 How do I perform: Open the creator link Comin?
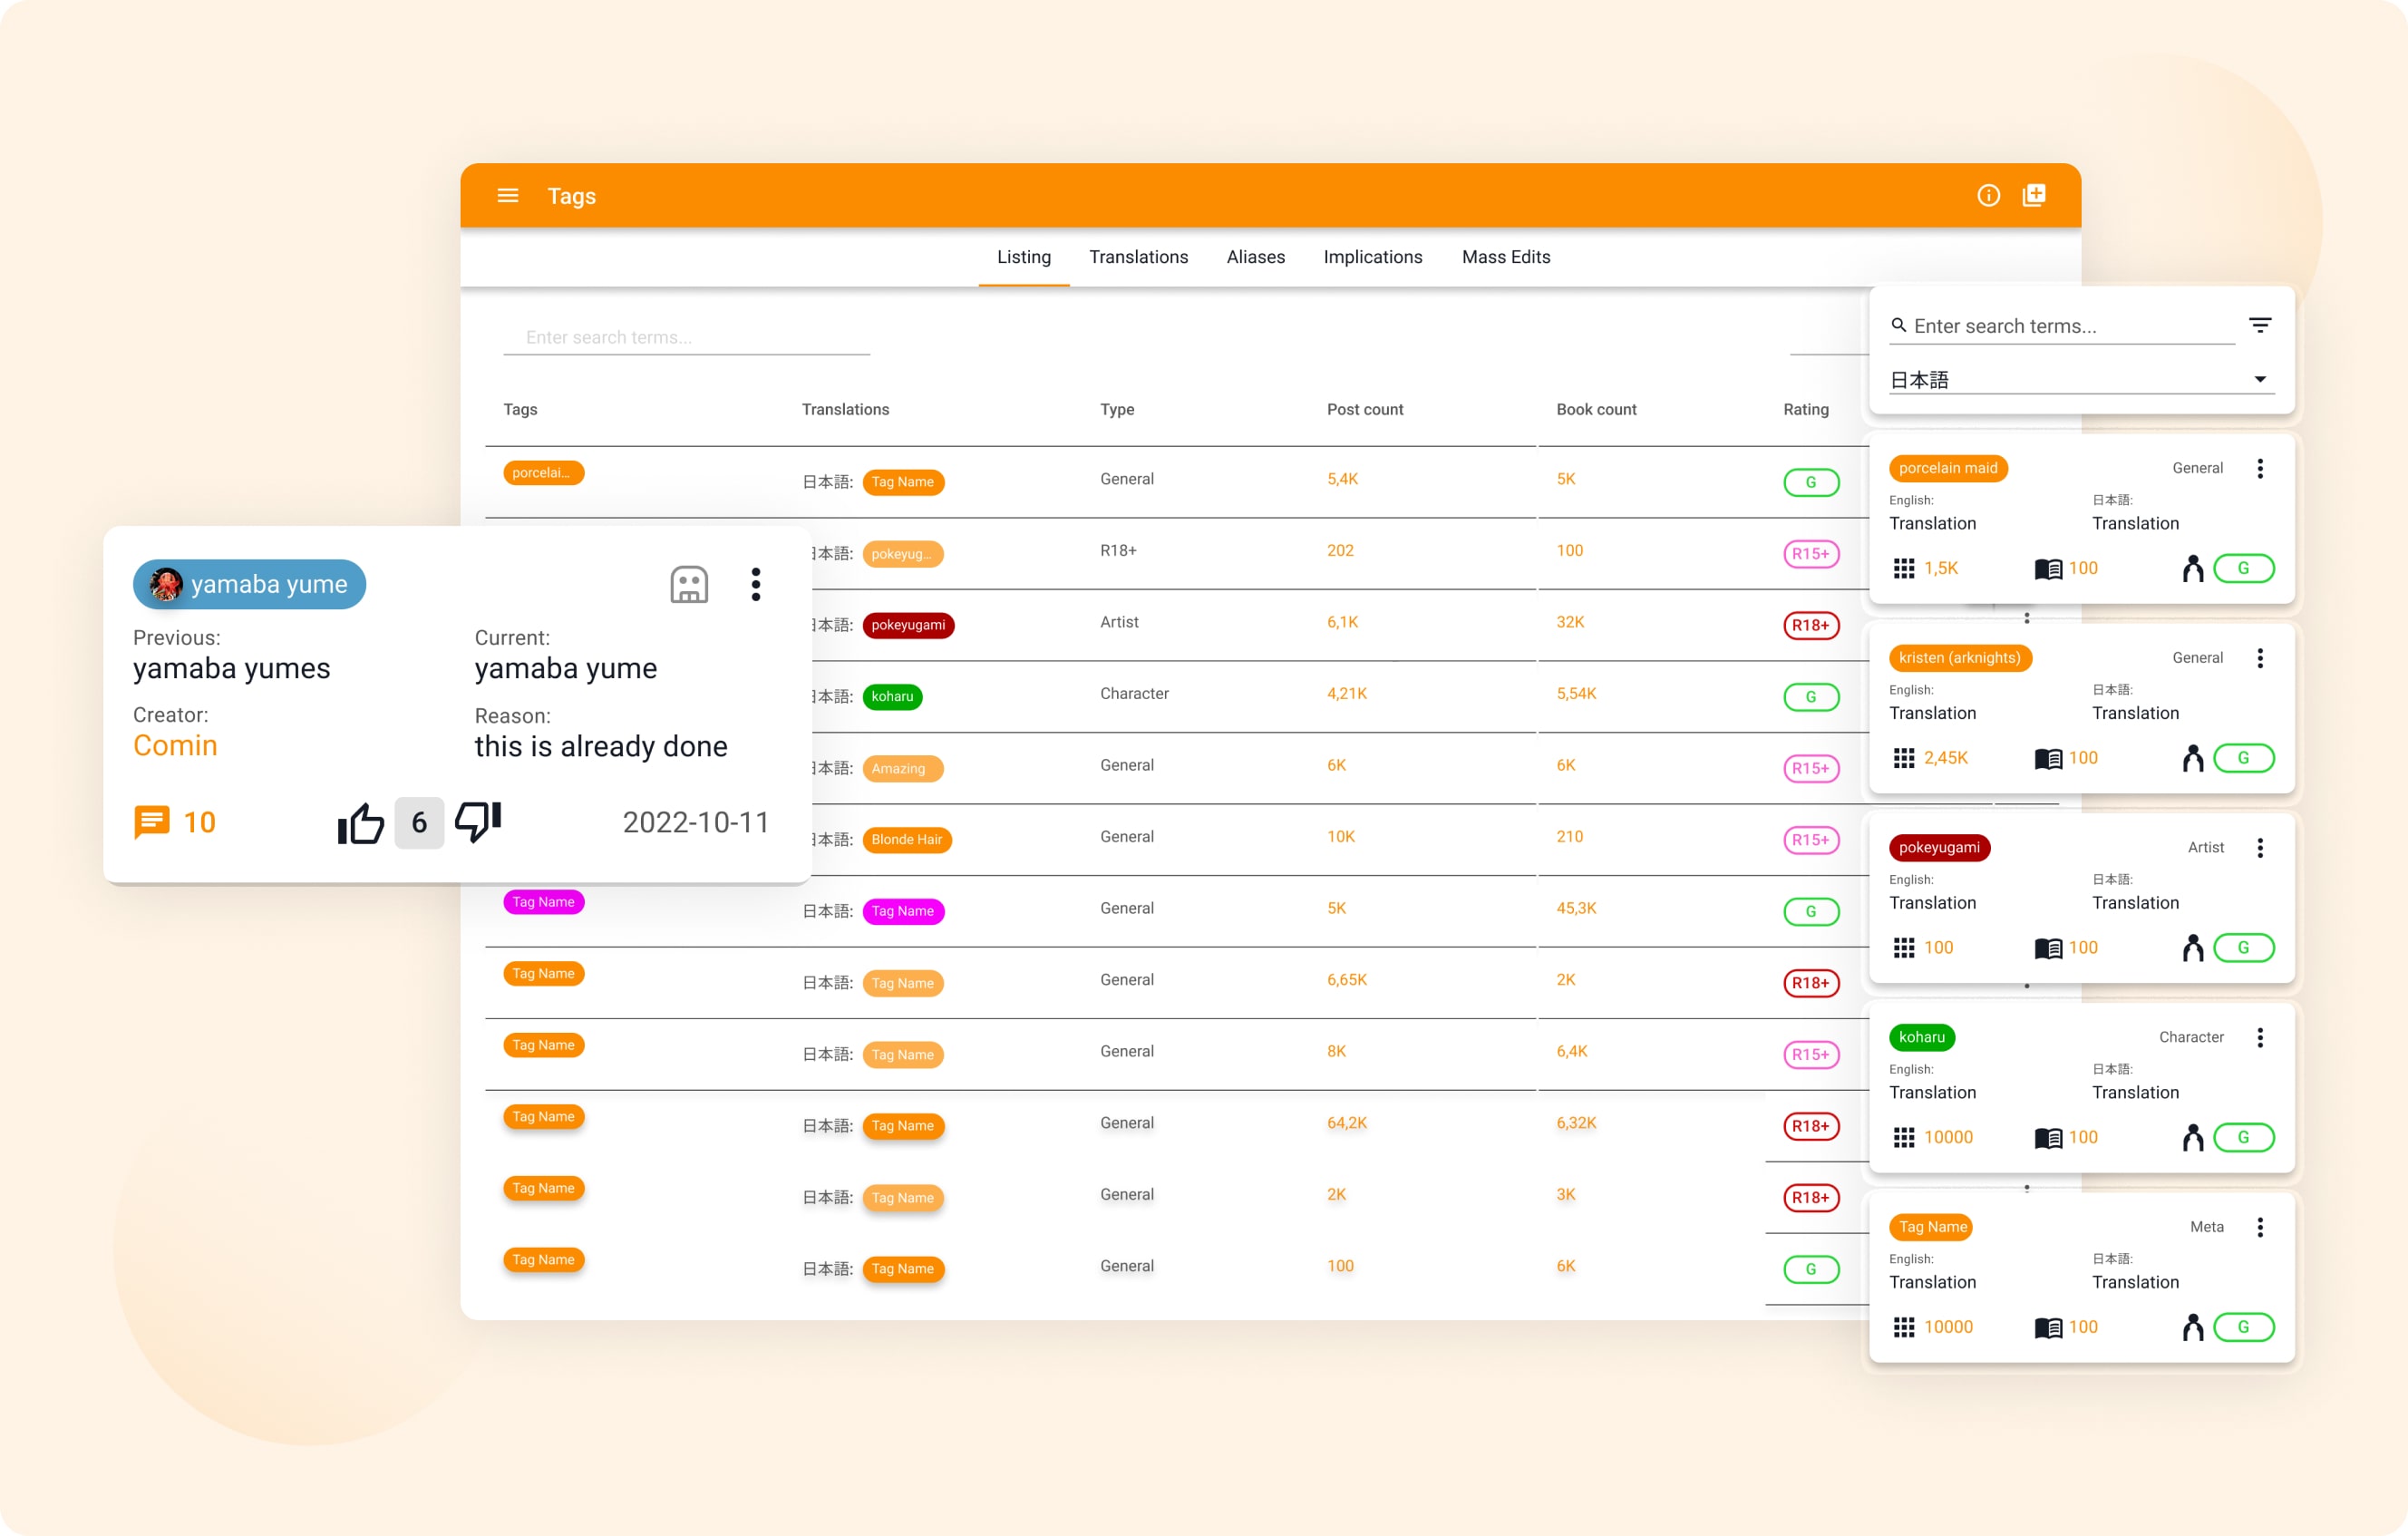tap(175, 746)
